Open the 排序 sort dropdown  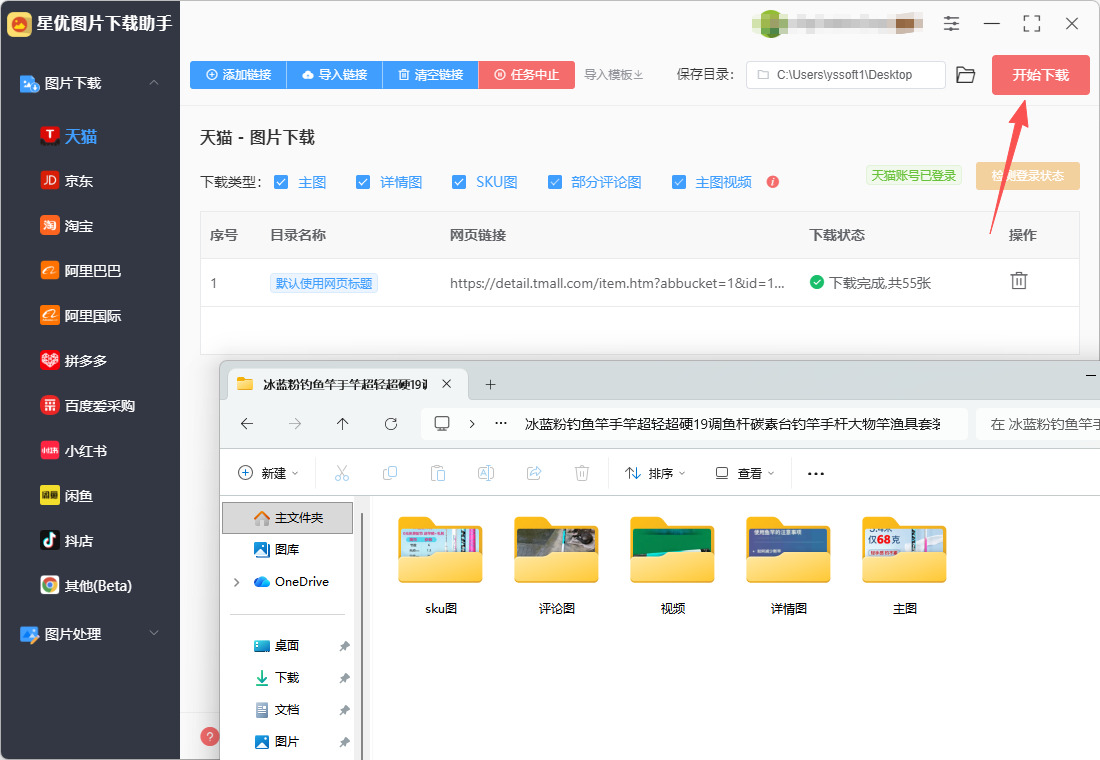point(655,473)
